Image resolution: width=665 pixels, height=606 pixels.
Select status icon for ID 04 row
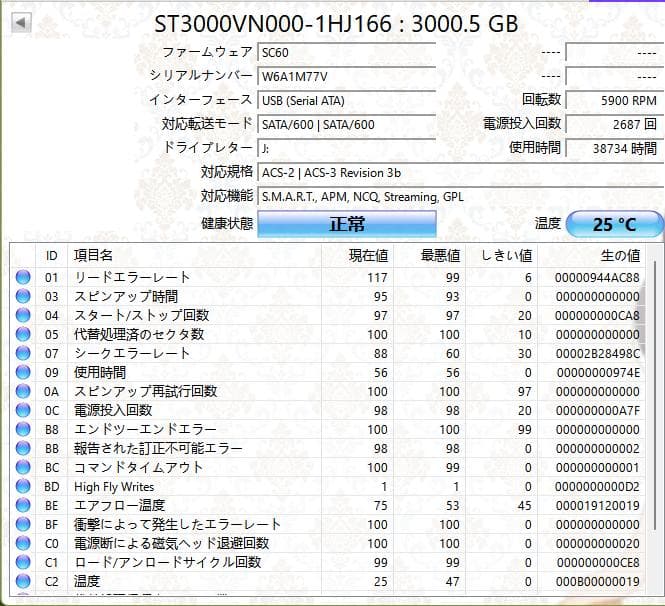(x=23, y=315)
